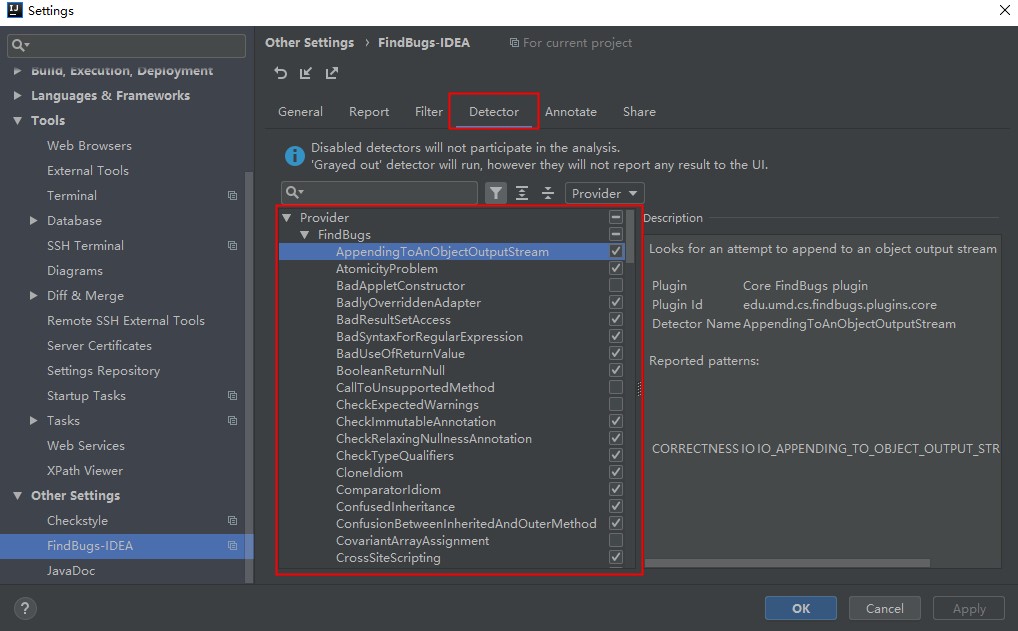Expand the Tasks settings node
The height and width of the screenshot is (631, 1018).
34,421
